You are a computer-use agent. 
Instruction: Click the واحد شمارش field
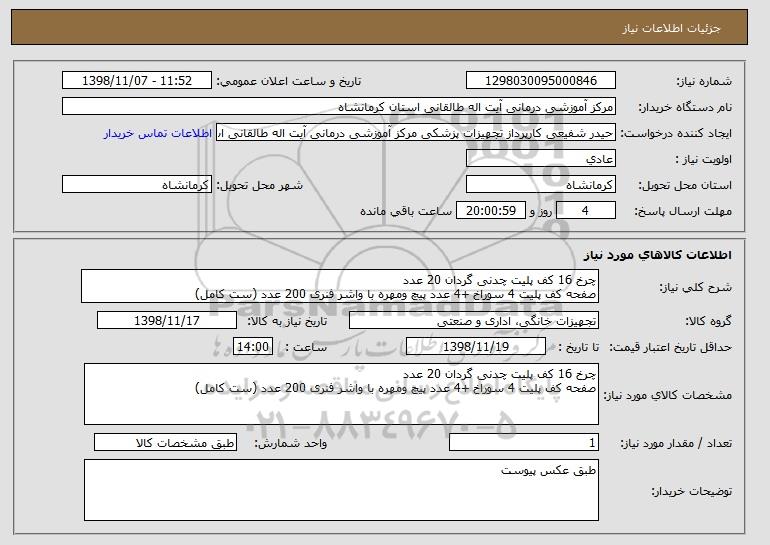coord(165,443)
